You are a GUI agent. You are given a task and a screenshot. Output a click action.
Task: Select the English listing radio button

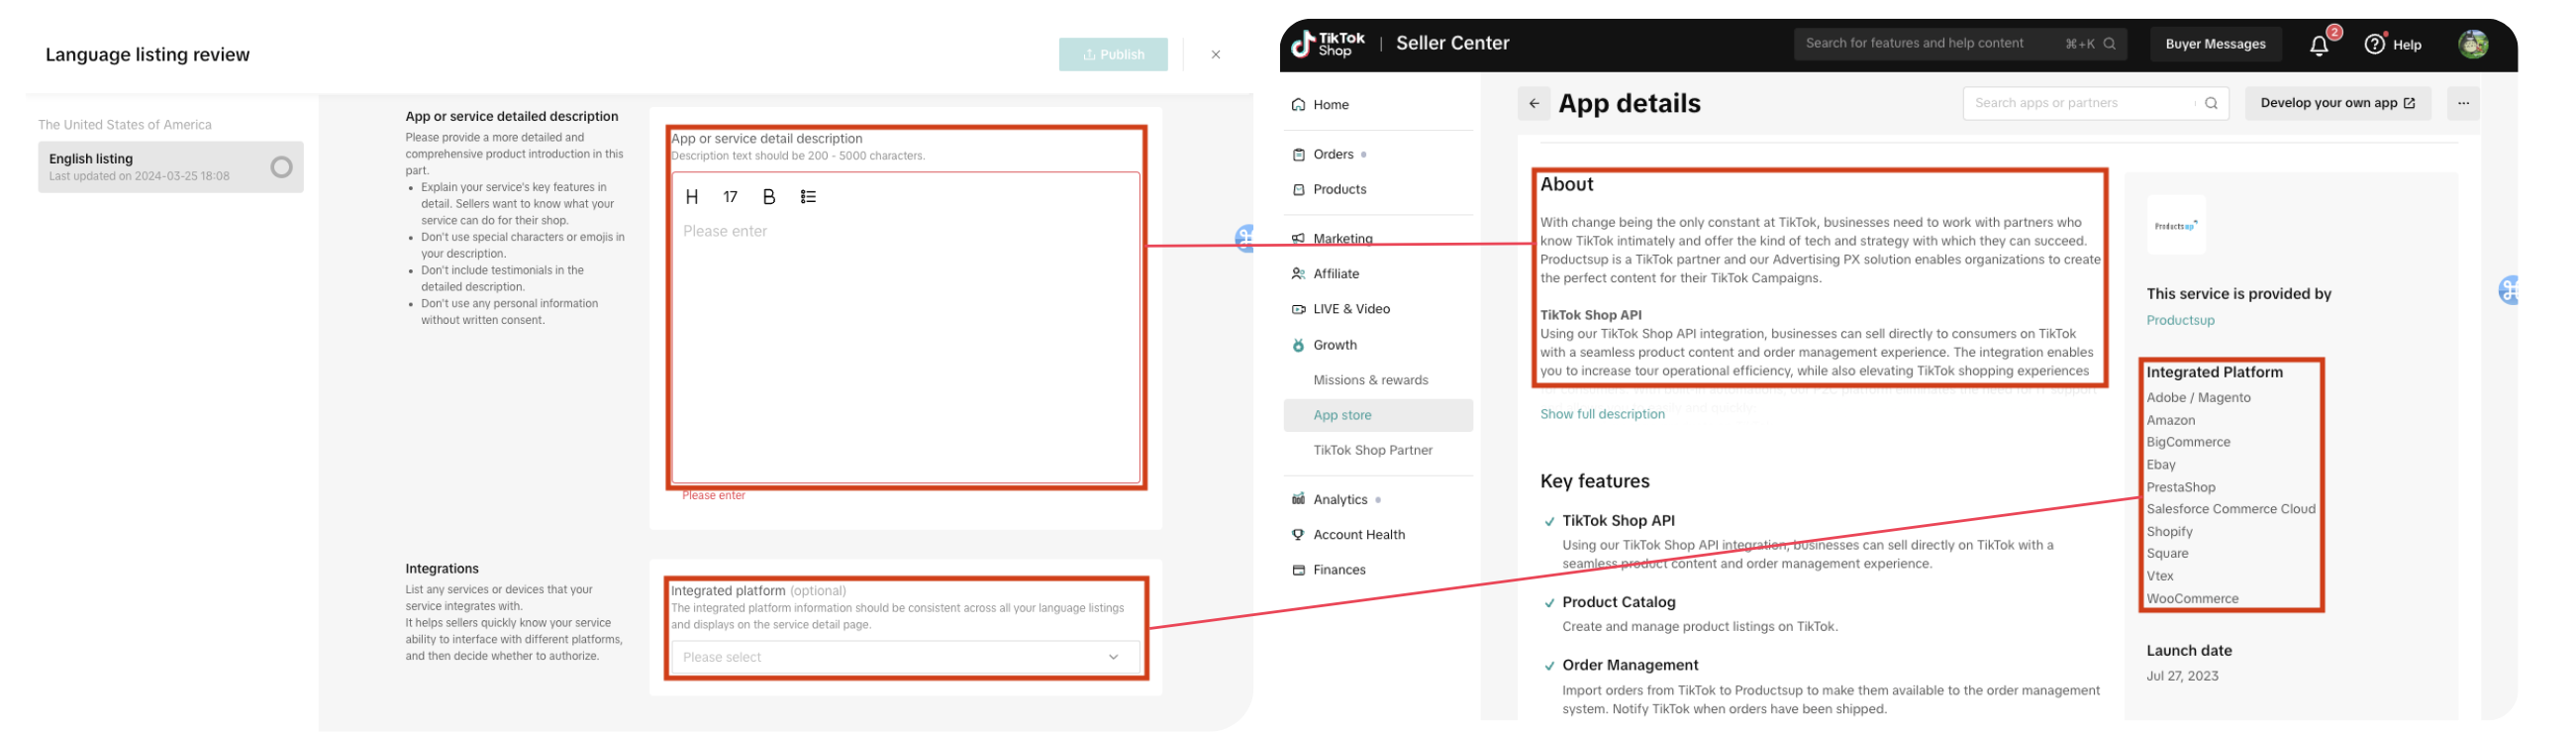(282, 167)
